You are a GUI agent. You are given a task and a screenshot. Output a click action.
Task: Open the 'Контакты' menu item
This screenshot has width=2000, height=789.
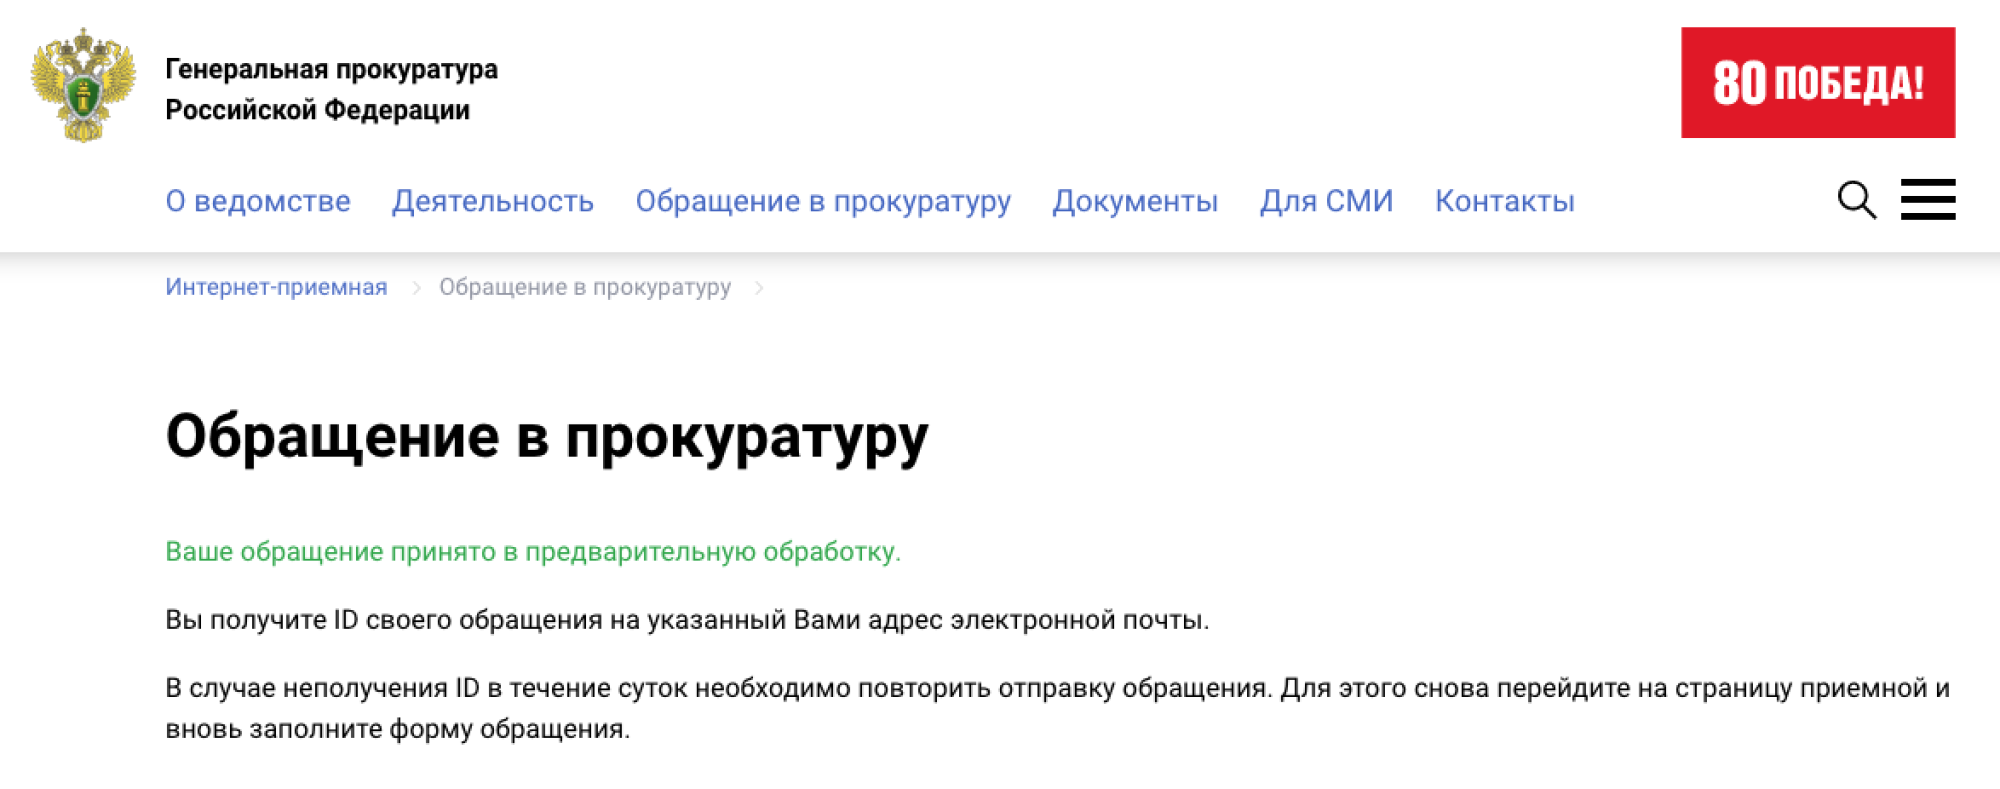click(x=1505, y=201)
